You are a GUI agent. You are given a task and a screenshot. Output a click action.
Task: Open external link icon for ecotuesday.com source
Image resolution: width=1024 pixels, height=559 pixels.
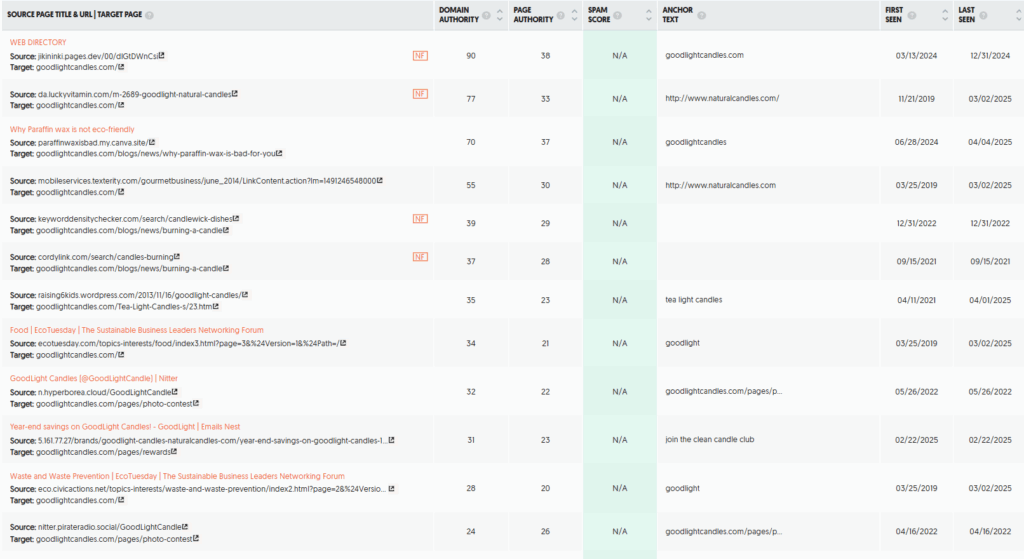(343, 343)
